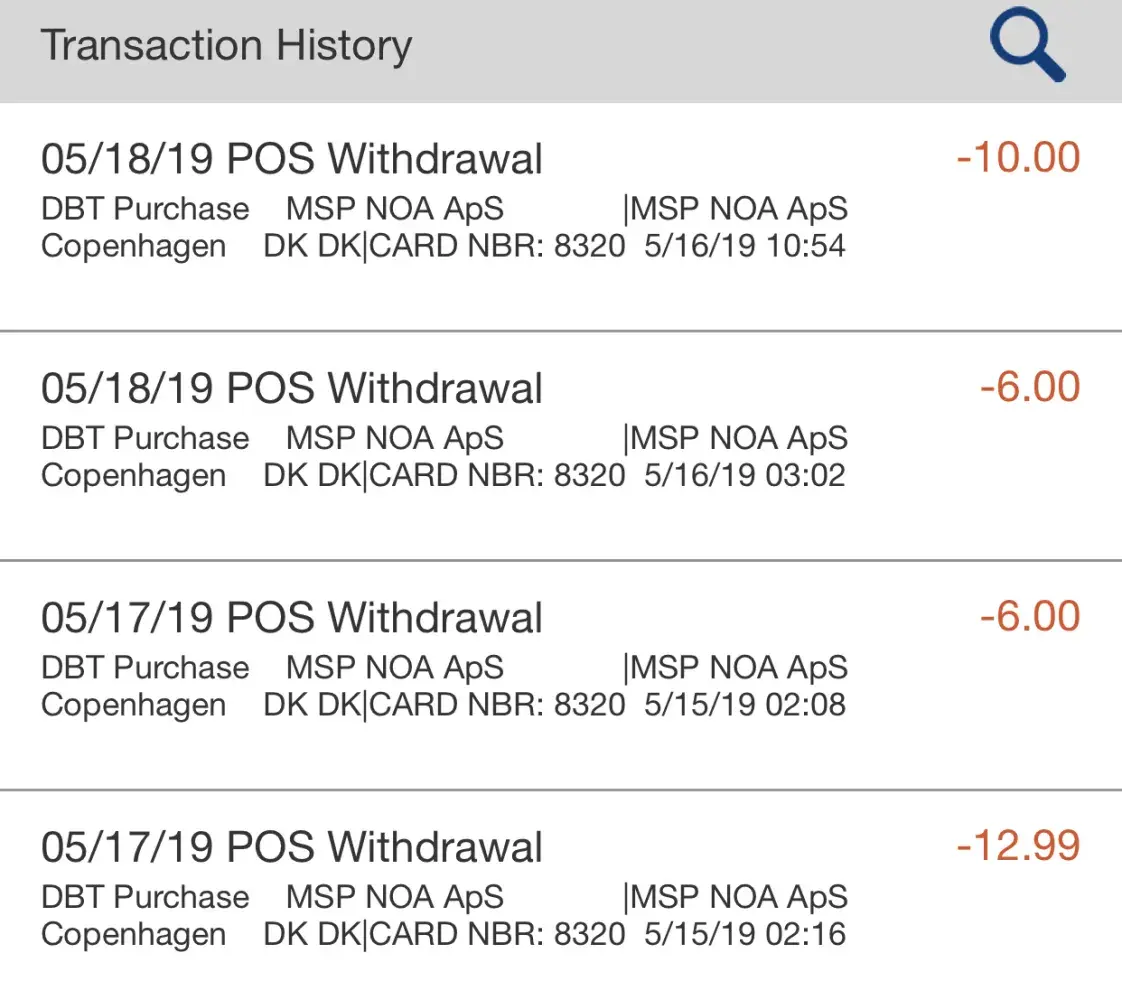Tap the timestamp 5/15/19 02:16
Image resolution: width=1122 pixels, height=1000 pixels.
click(x=745, y=934)
